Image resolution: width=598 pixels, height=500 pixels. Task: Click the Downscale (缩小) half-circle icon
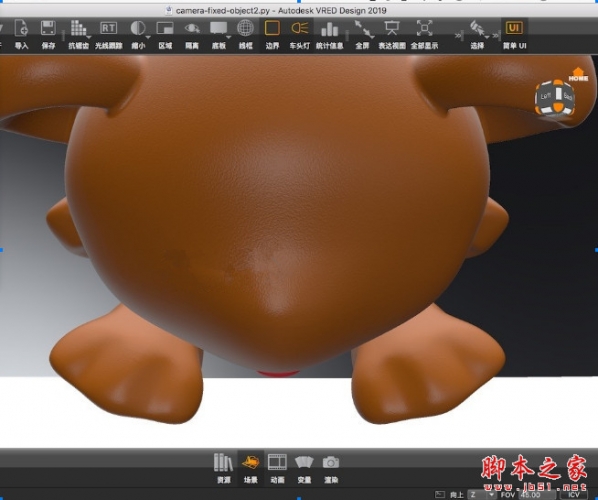138,28
